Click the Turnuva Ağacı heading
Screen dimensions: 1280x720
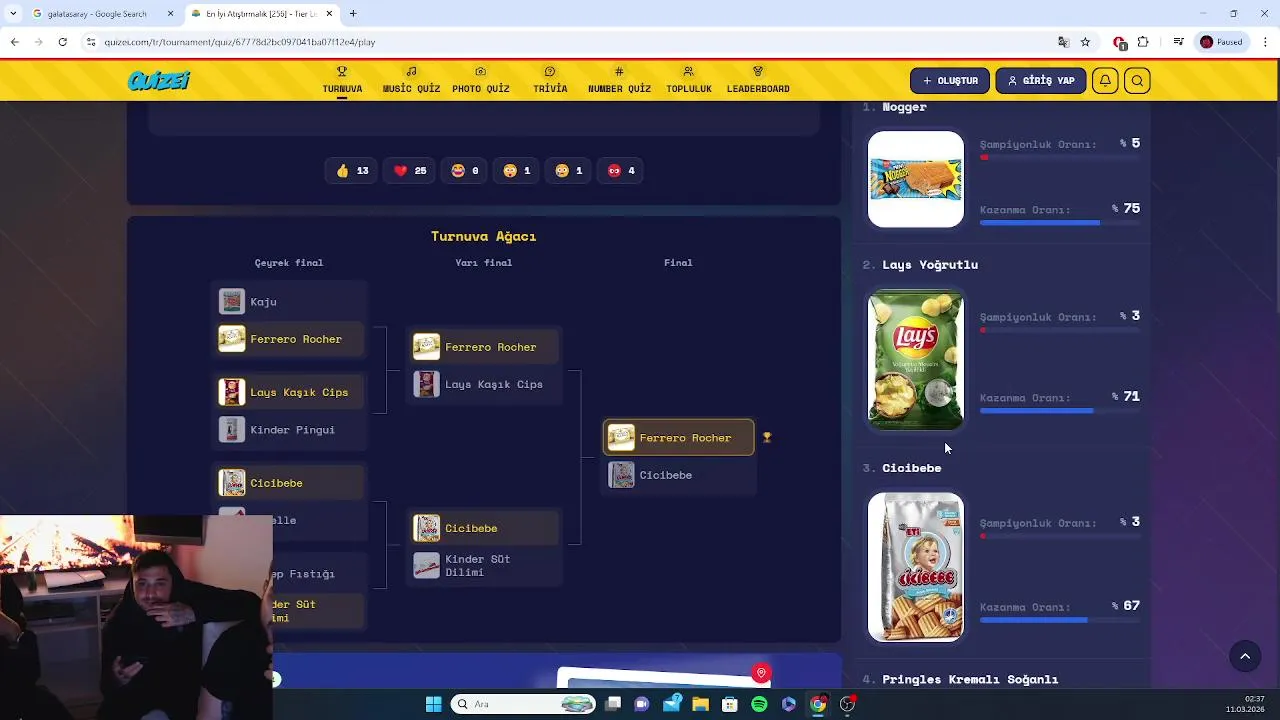click(483, 236)
